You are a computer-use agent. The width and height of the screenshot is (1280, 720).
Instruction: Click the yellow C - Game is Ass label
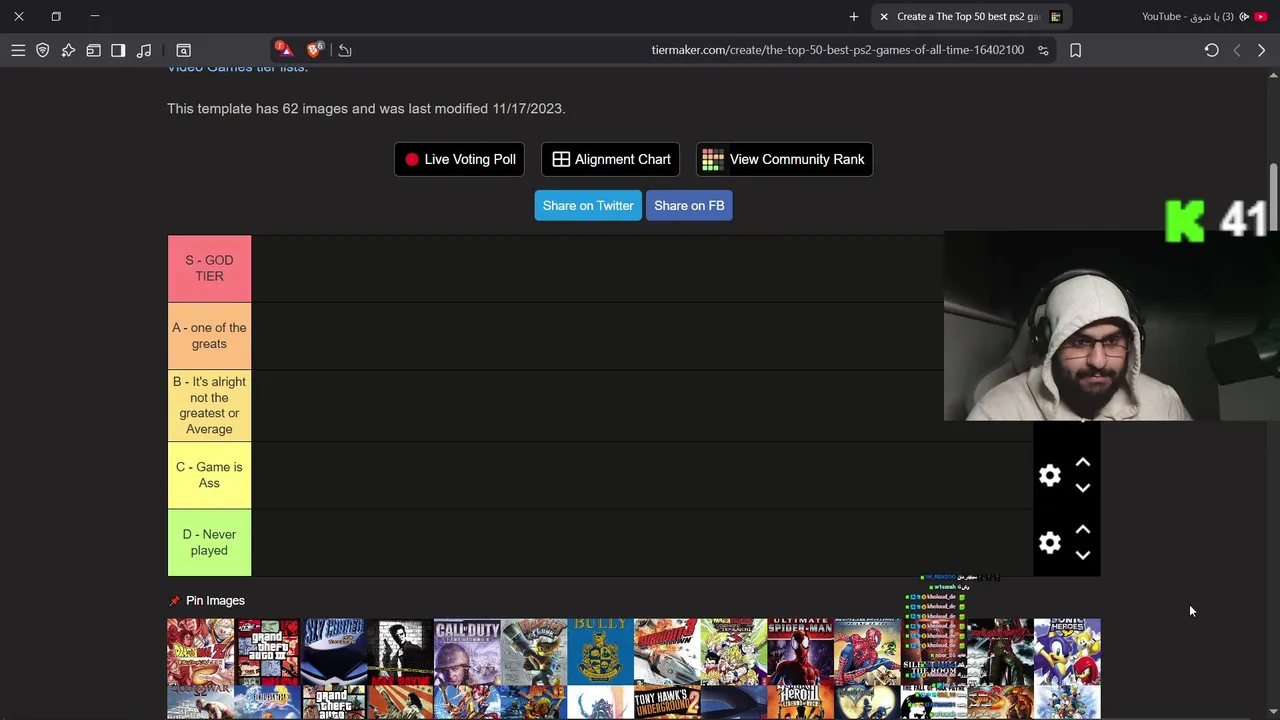(x=209, y=475)
